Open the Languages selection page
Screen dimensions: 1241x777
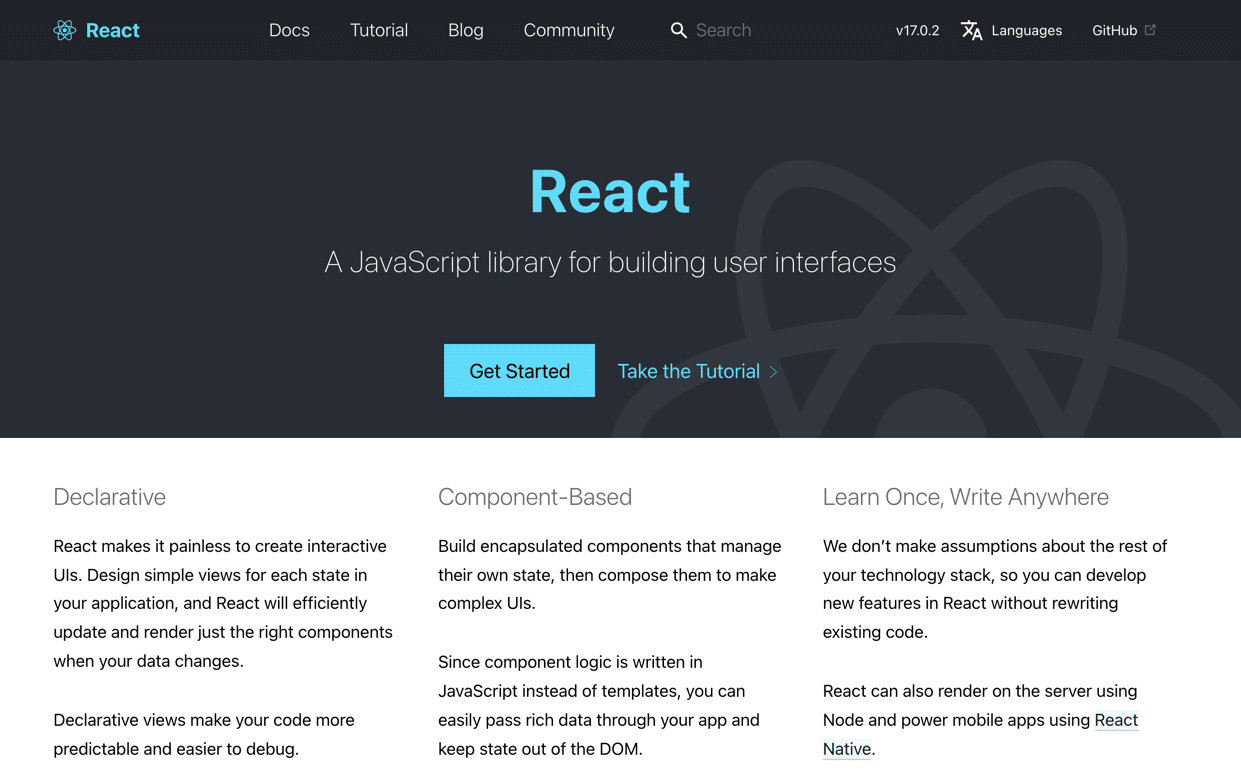(x=1025, y=30)
